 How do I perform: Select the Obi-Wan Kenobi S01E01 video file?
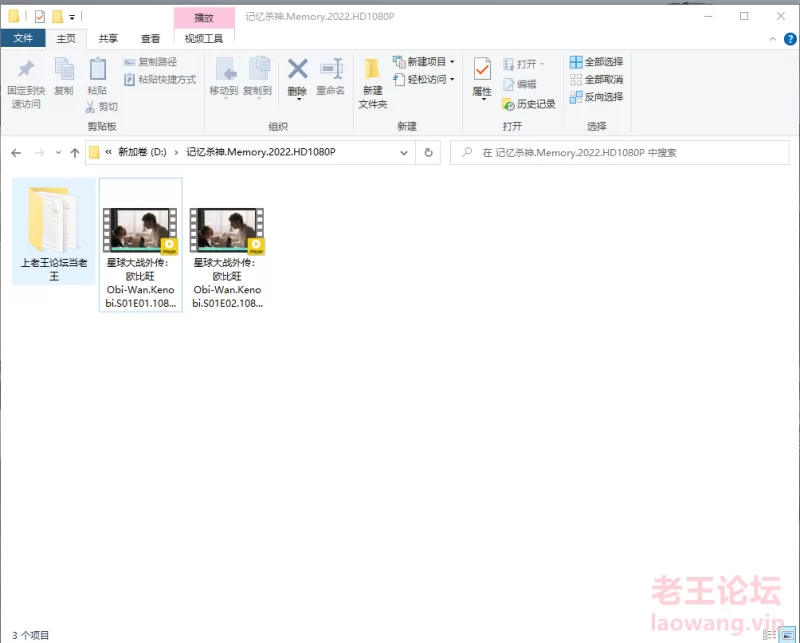[x=141, y=245]
